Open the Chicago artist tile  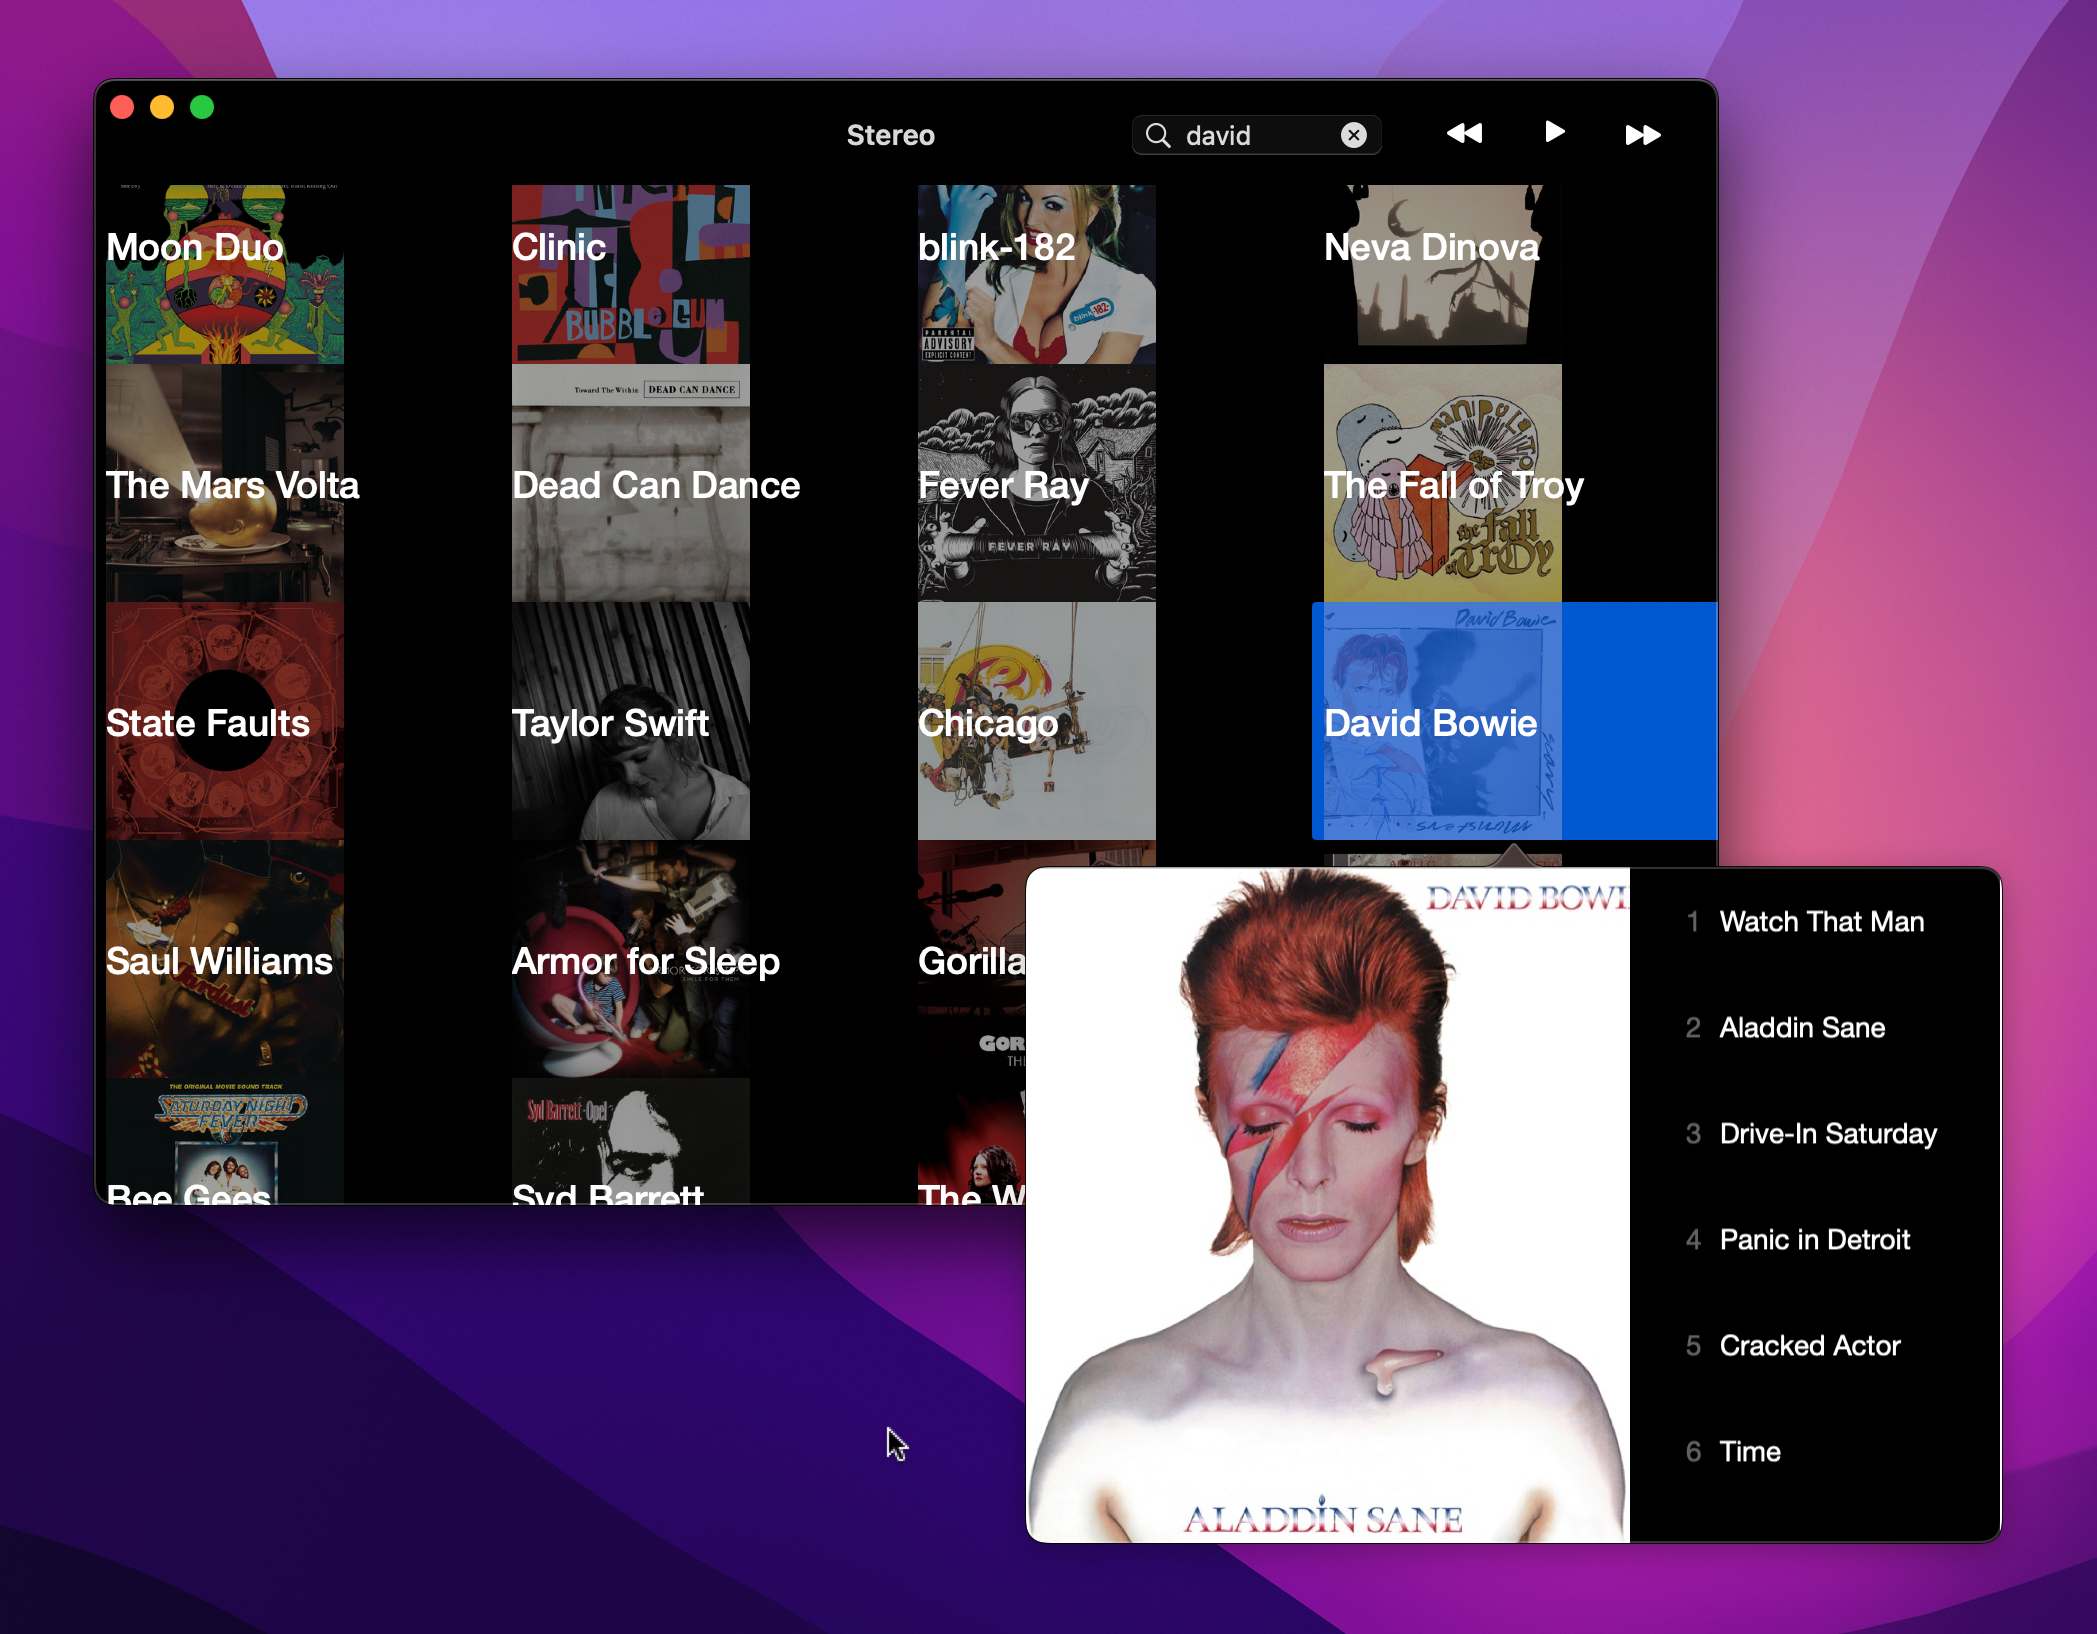tap(1037, 721)
